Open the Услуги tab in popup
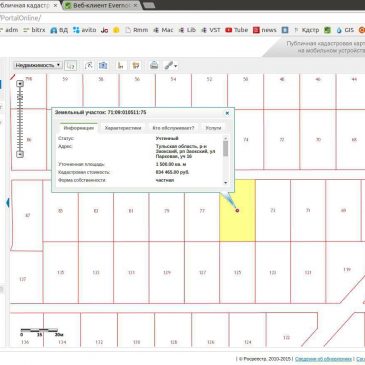The width and height of the screenshot is (365, 365). click(213, 128)
